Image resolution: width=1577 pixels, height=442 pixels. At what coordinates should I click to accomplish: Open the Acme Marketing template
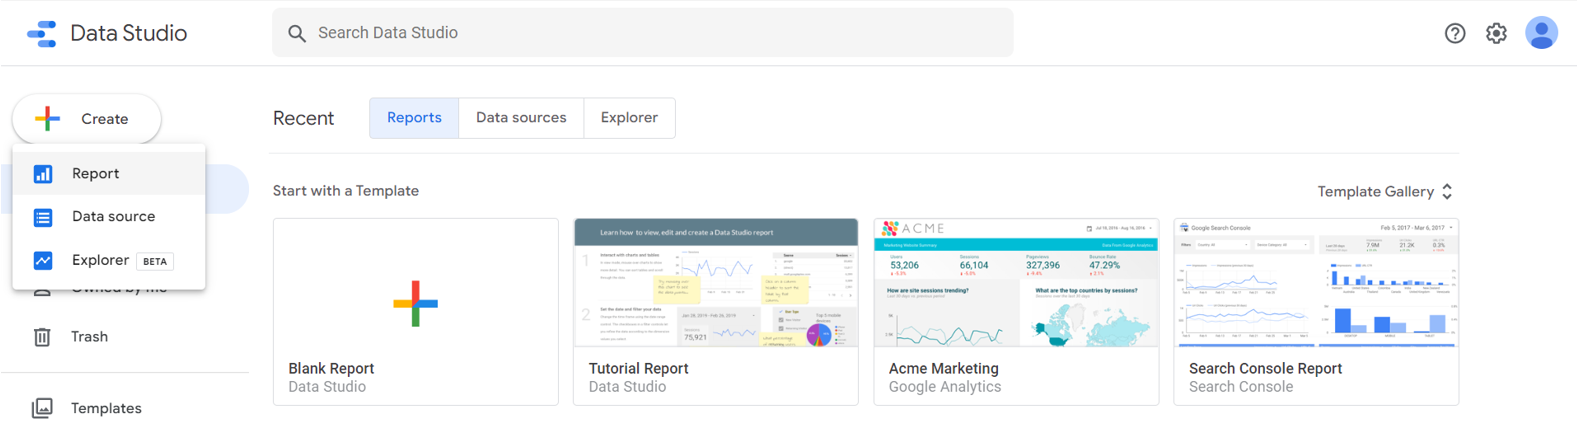(1015, 311)
